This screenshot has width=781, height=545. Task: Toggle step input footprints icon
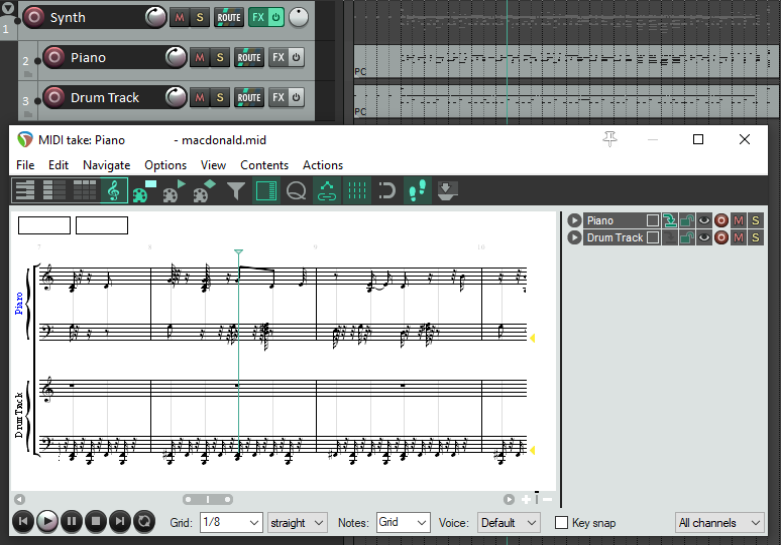(x=417, y=190)
